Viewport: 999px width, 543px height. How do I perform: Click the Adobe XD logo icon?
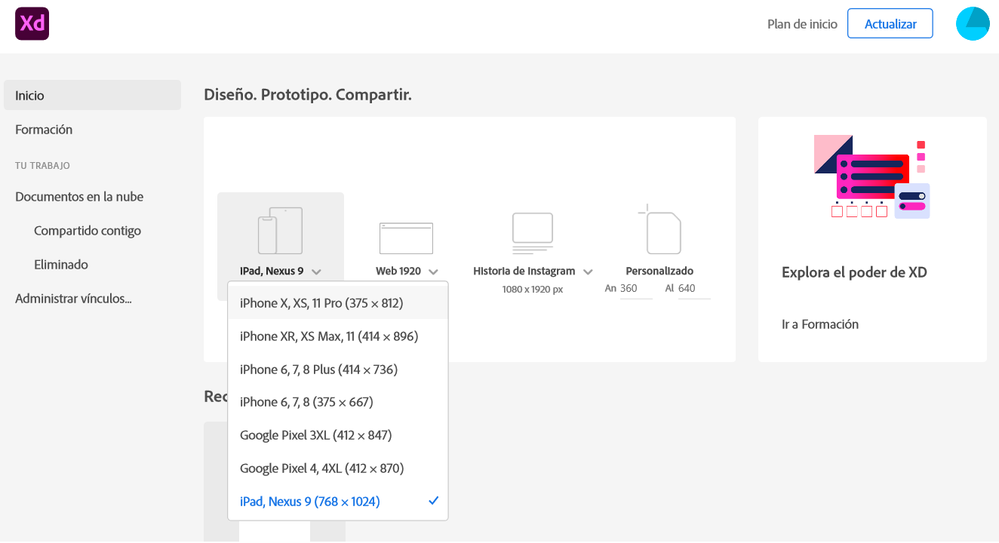pos(32,23)
